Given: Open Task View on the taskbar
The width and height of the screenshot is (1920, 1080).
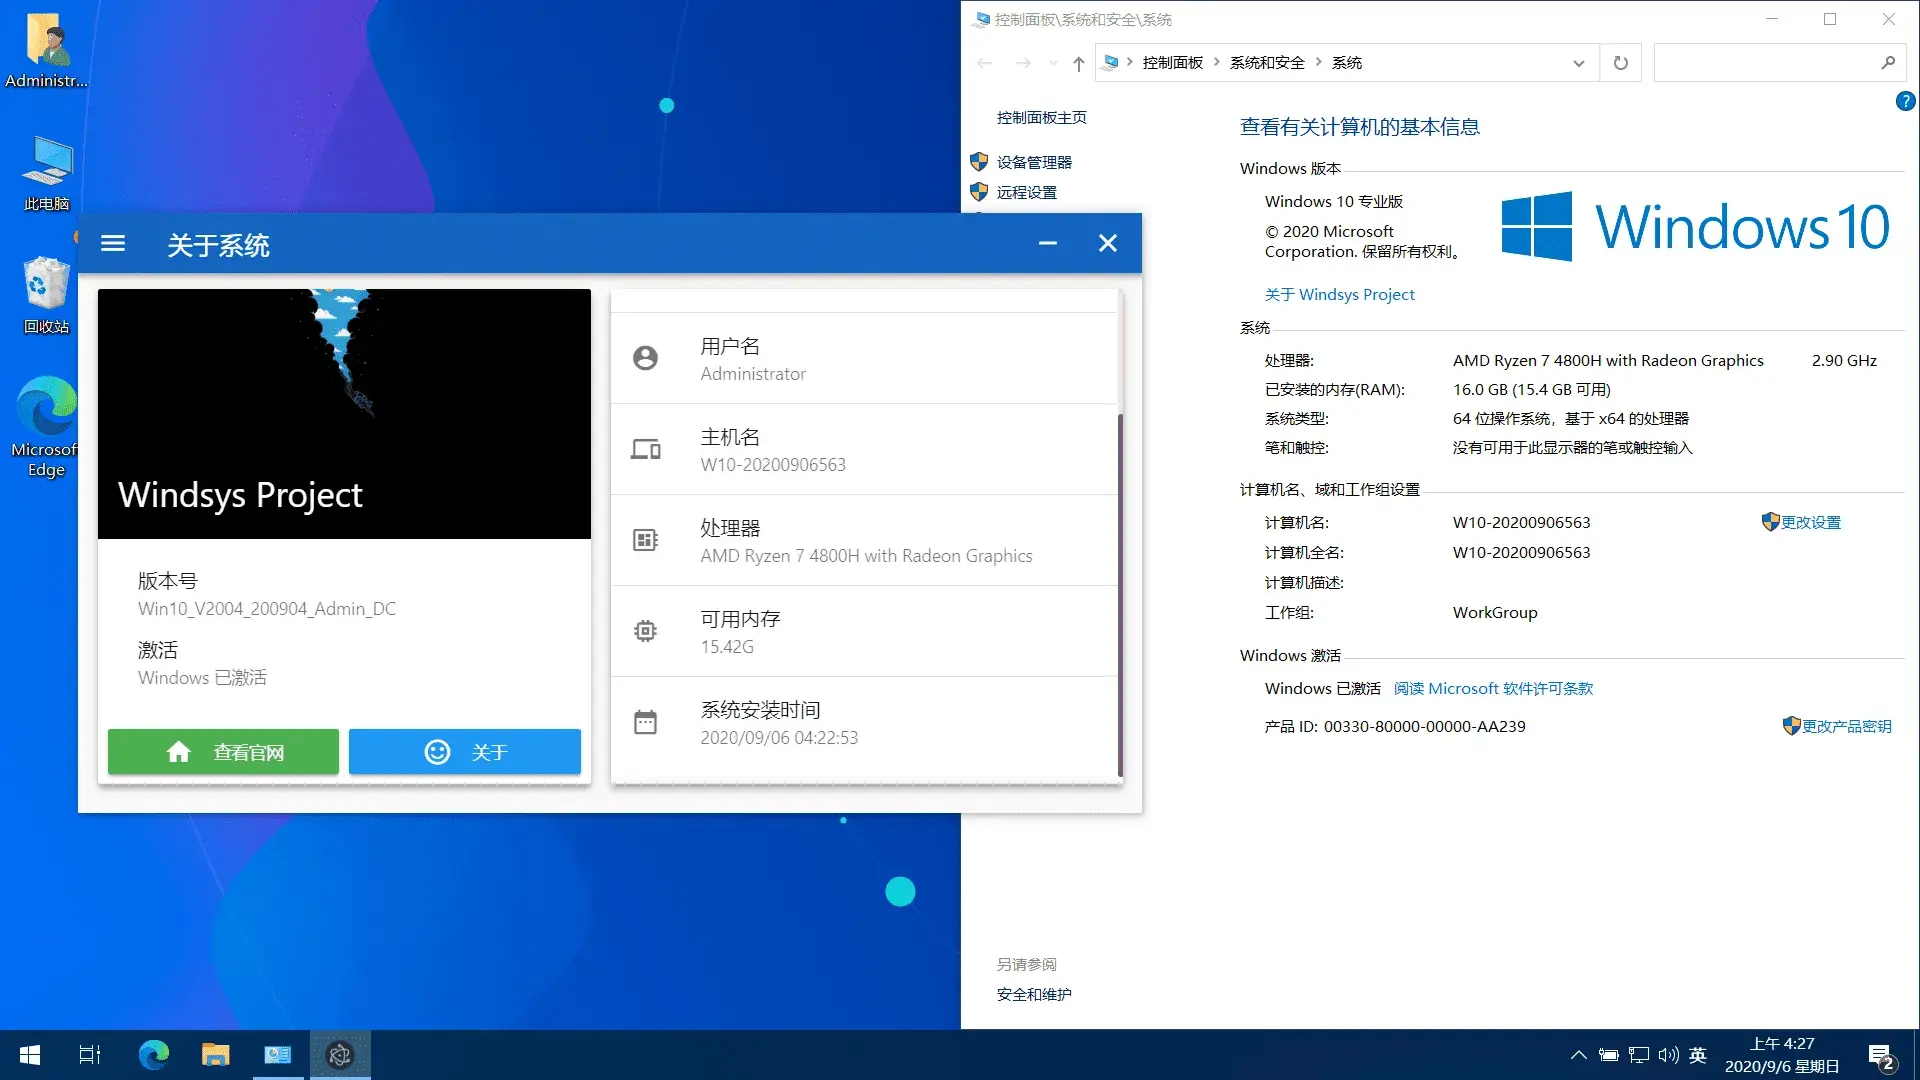Looking at the screenshot, I should point(90,1055).
